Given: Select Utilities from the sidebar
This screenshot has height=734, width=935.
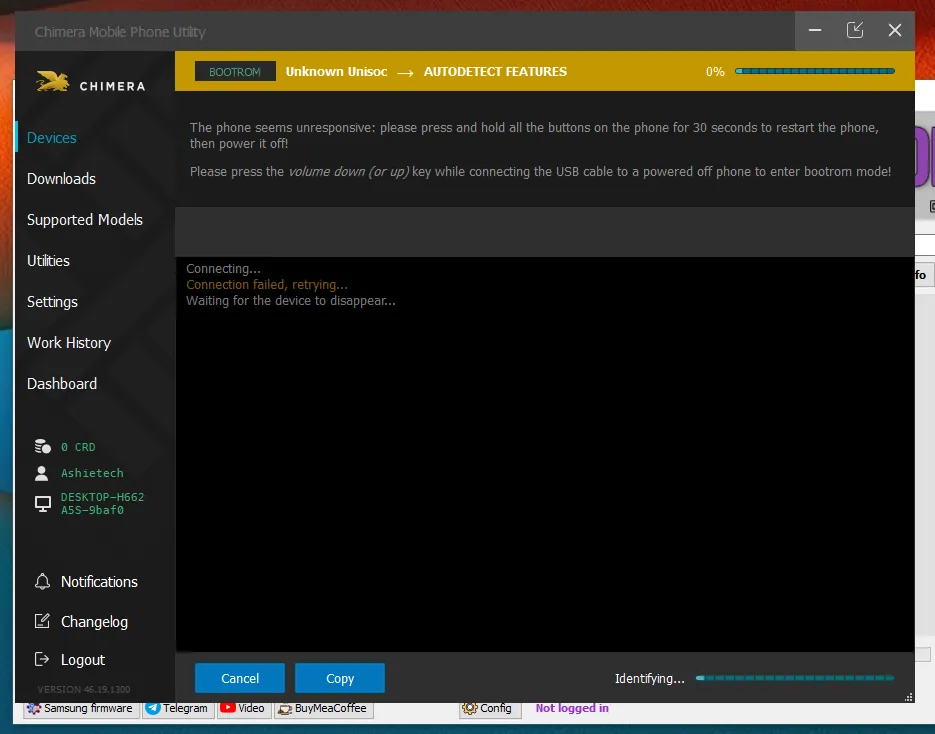Looking at the screenshot, I should (48, 261).
